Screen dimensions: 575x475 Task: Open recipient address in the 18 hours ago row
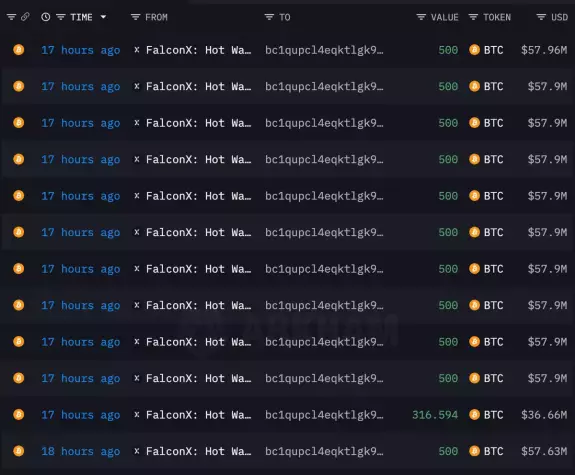tap(324, 451)
